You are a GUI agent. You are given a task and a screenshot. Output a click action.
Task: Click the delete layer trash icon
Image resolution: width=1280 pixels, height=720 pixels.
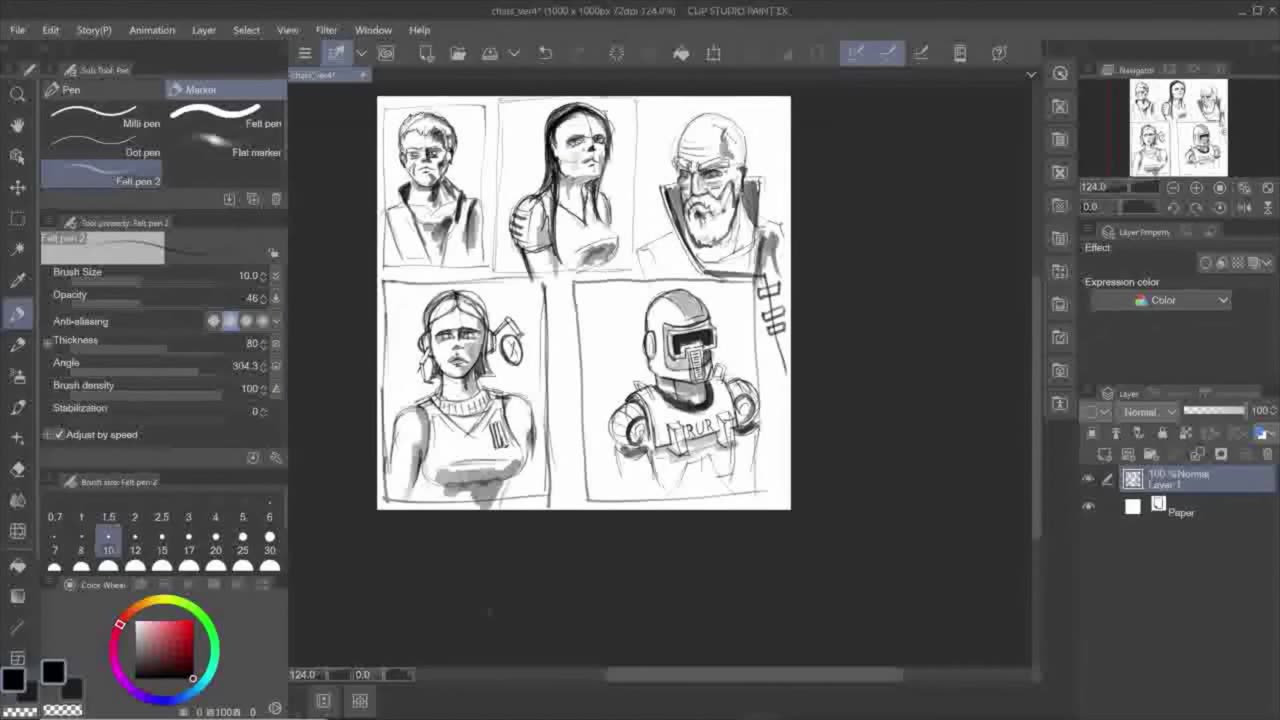pos(1267,454)
